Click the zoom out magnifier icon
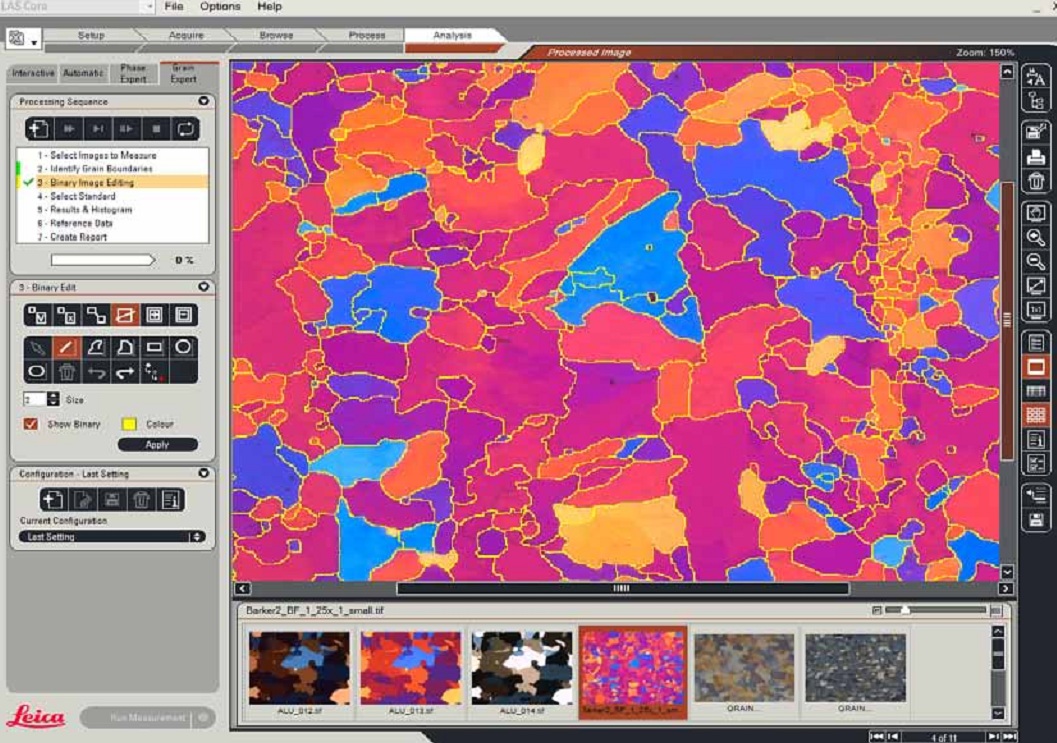1057x743 pixels. (1037, 262)
